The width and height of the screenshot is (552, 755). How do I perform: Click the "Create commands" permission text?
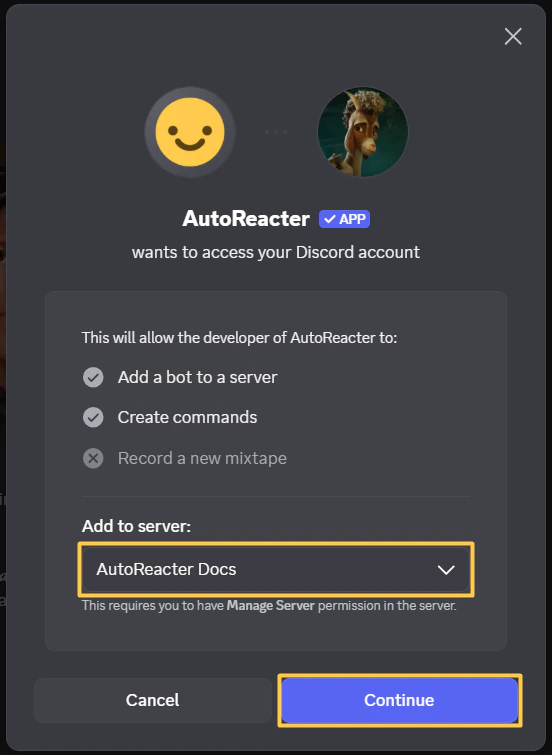click(187, 417)
